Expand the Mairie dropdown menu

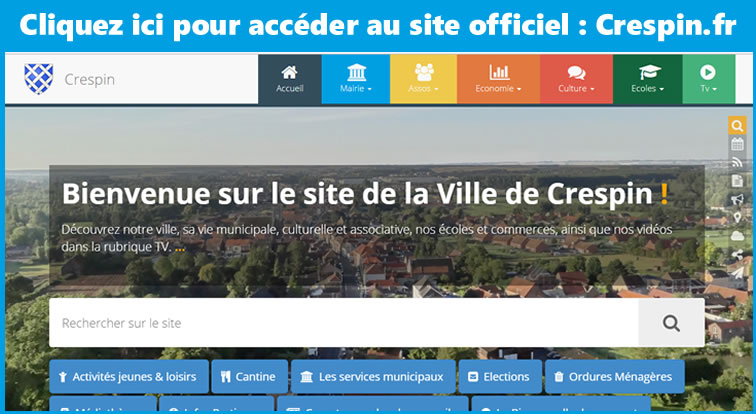[x=356, y=79]
